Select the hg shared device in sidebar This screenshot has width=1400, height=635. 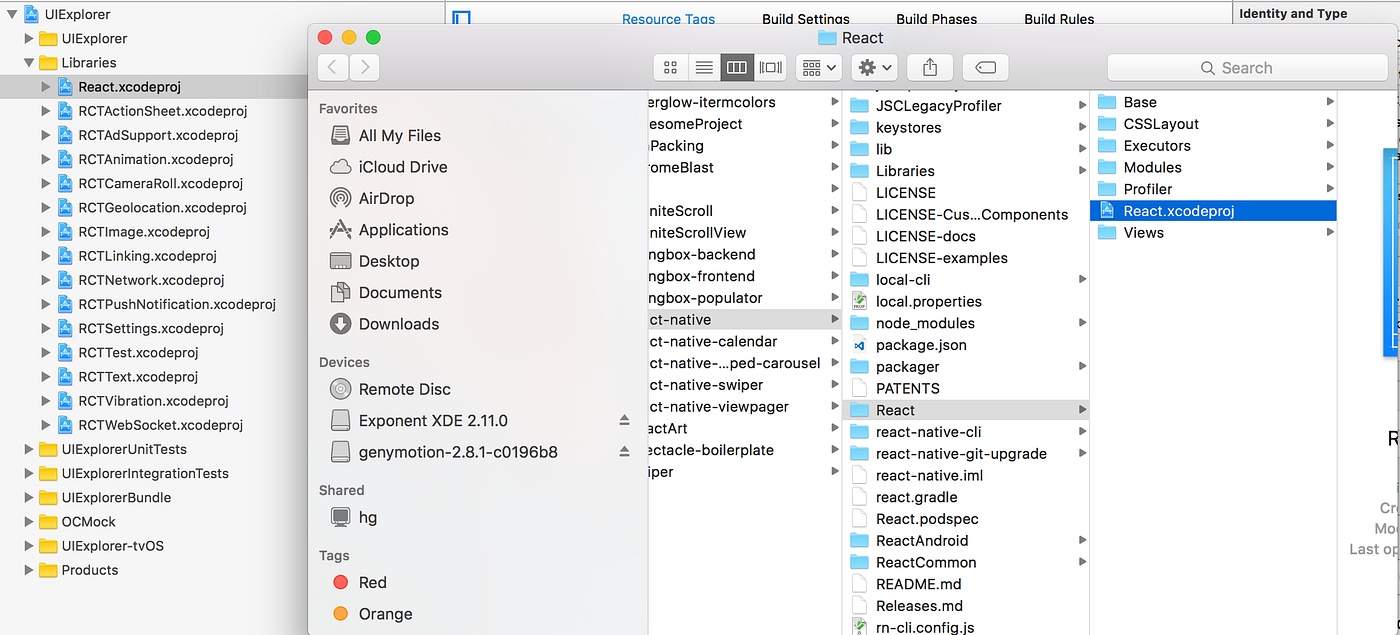(x=368, y=517)
